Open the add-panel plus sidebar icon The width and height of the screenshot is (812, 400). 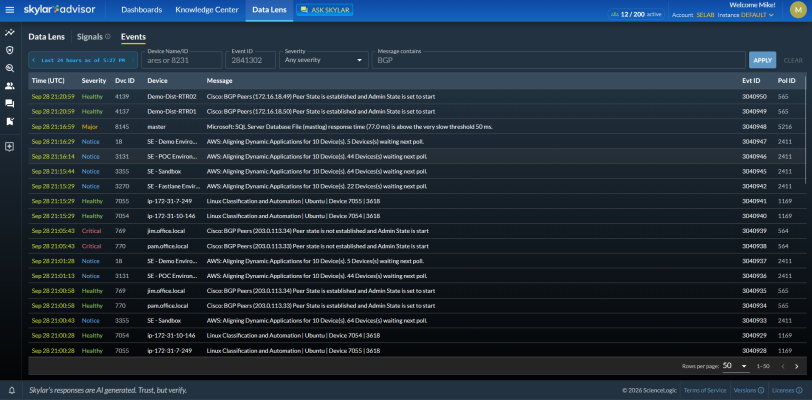coord(9,147)
